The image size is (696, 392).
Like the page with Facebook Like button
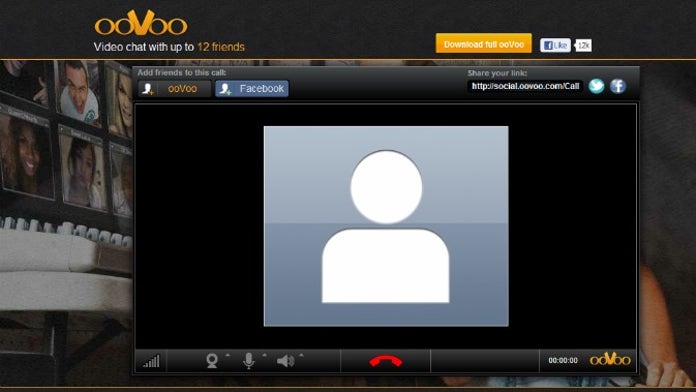(x=555, y=45)
